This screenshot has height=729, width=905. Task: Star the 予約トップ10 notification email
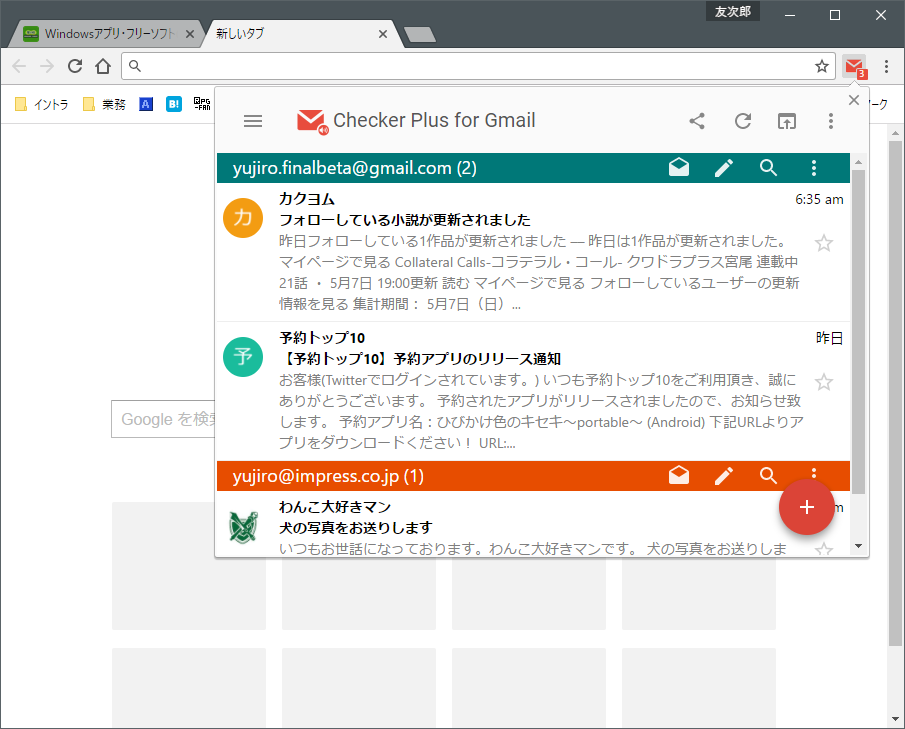(x=823, y=382)
